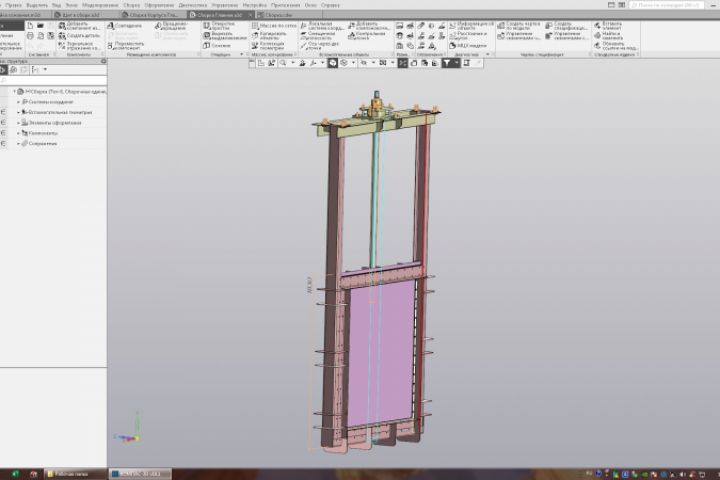720x480 pixels.
Task: Click the zoom magnifier in the view toolbar
Action: [283, 63]
